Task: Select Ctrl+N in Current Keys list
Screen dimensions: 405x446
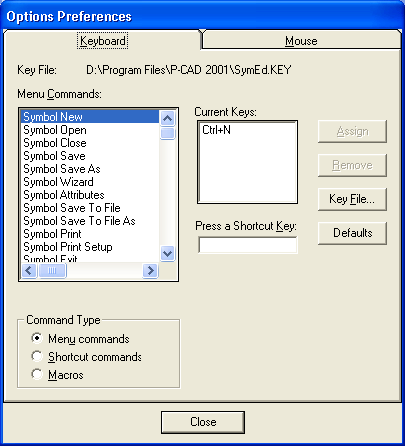Action: 216,130
